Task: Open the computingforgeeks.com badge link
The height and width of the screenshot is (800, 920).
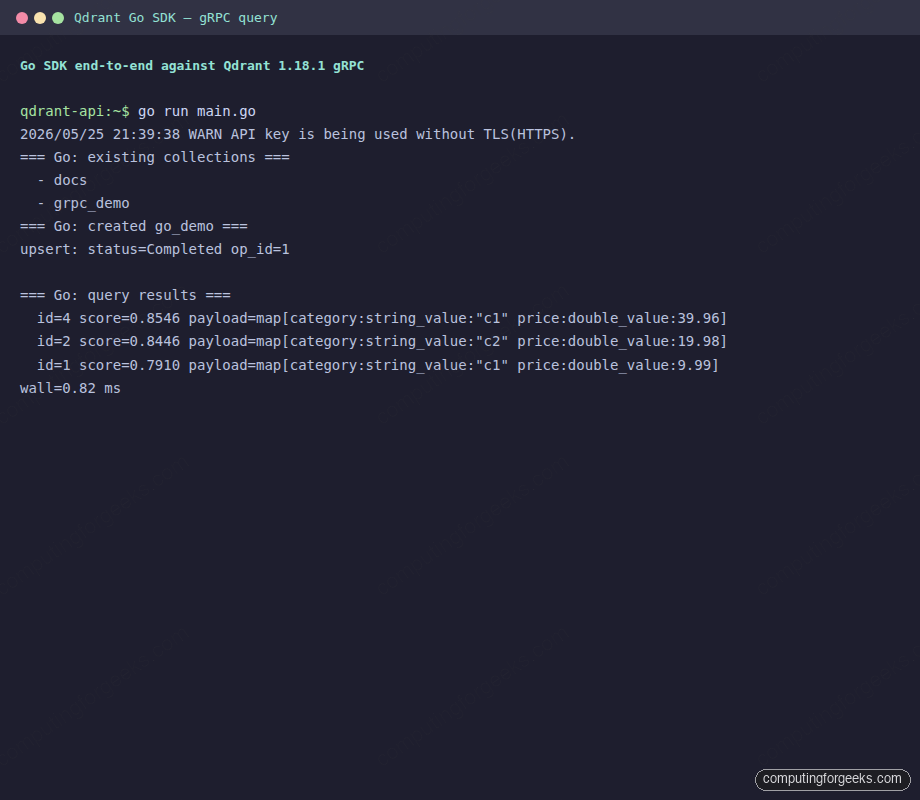Action: coord(833,779)
